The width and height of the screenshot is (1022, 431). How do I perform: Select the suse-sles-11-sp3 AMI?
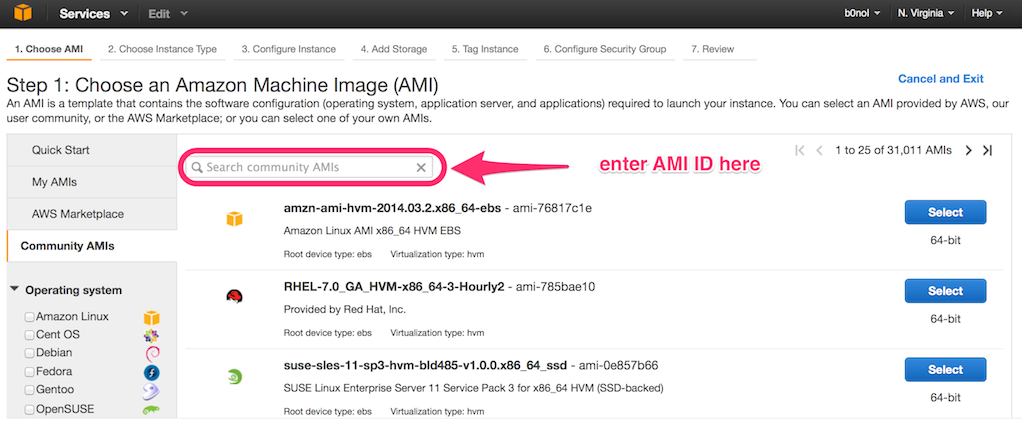coord(945,370)
